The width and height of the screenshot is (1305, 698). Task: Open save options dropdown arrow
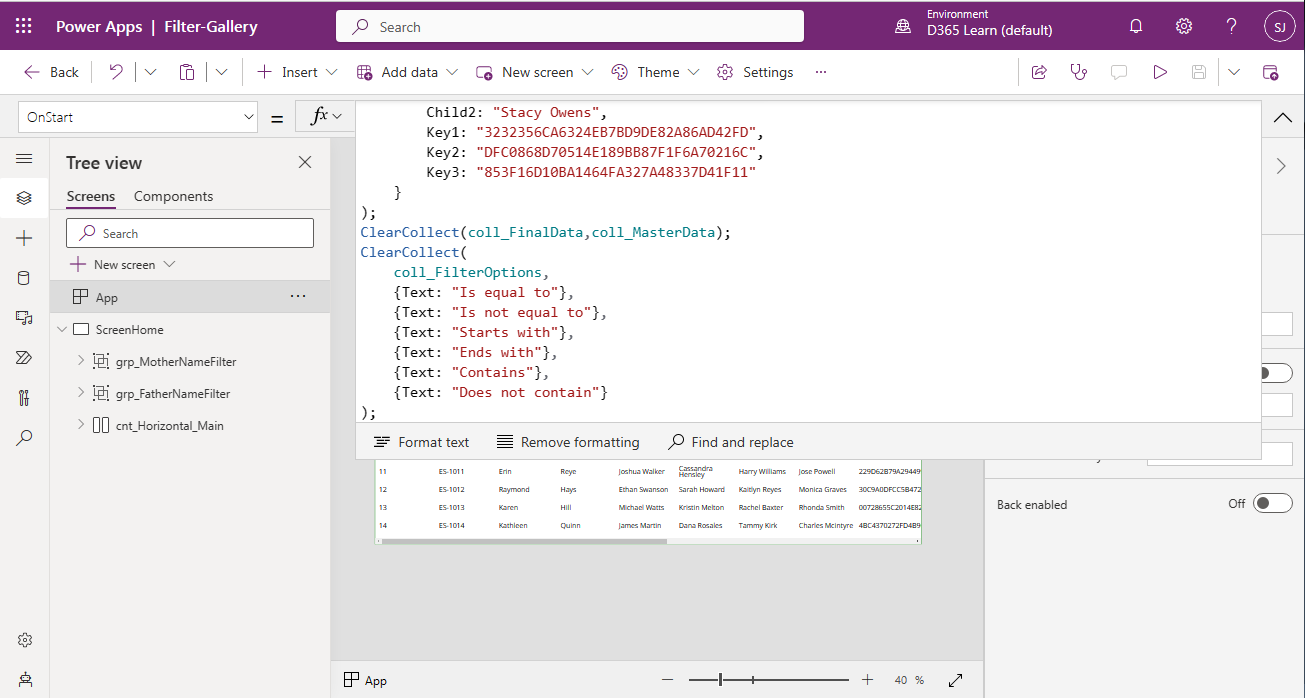pos(1234,72)
